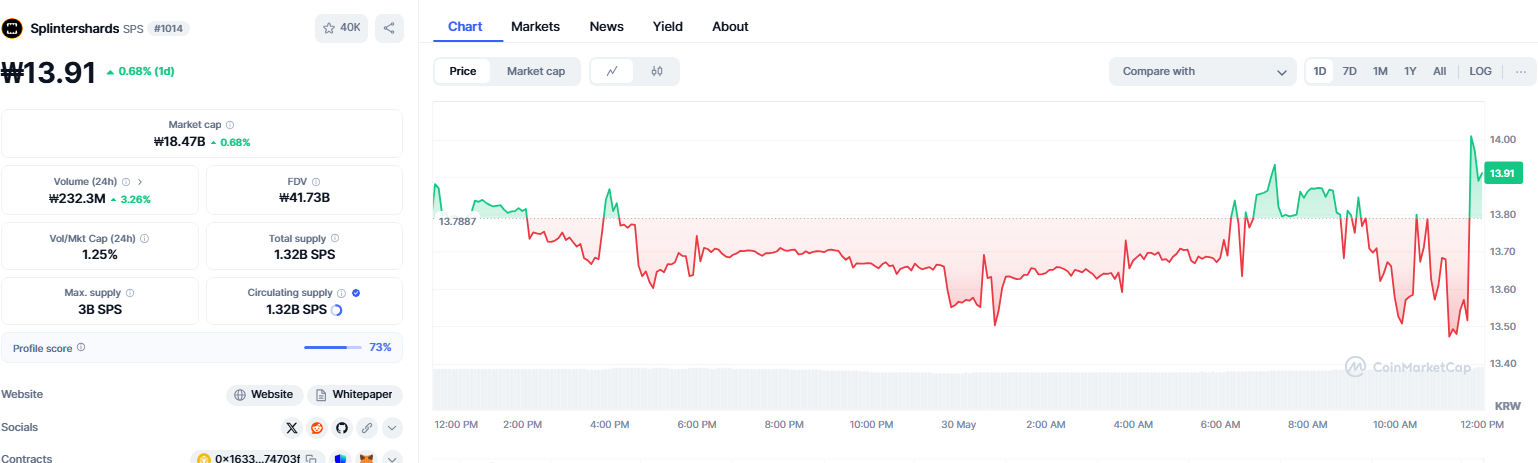Click the 3B SPS max supply value
Viewport: 1538px width, 463px height.
tap(100, 309)
